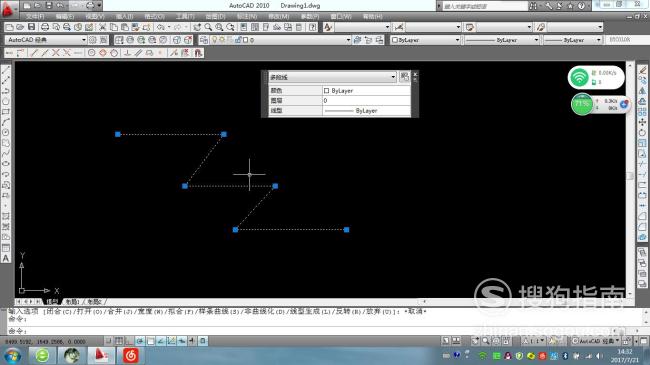Image resolution: width=650 pixels, height=365 pixels.
Task: Switch to the Layout1 tab
Action: [73, 302]
